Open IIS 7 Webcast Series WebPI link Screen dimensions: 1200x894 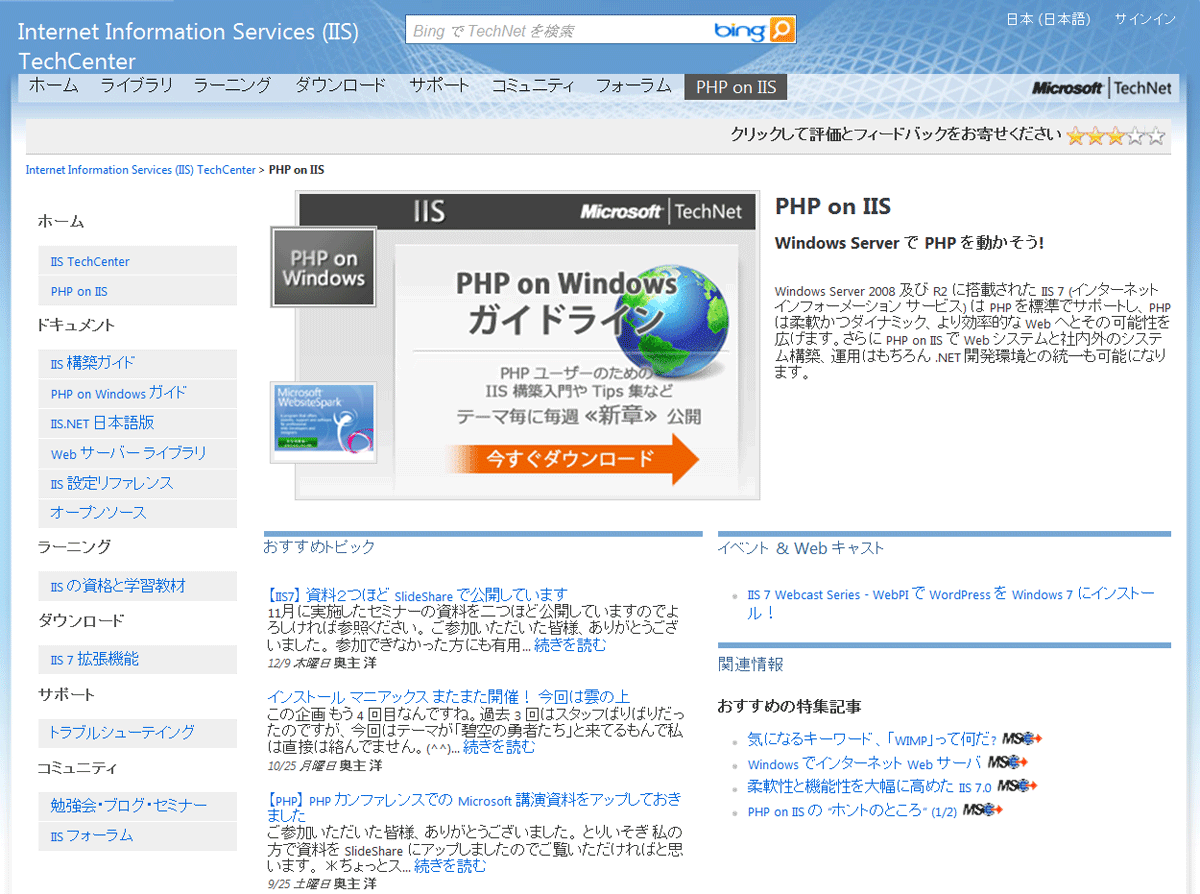click(951, 603)
